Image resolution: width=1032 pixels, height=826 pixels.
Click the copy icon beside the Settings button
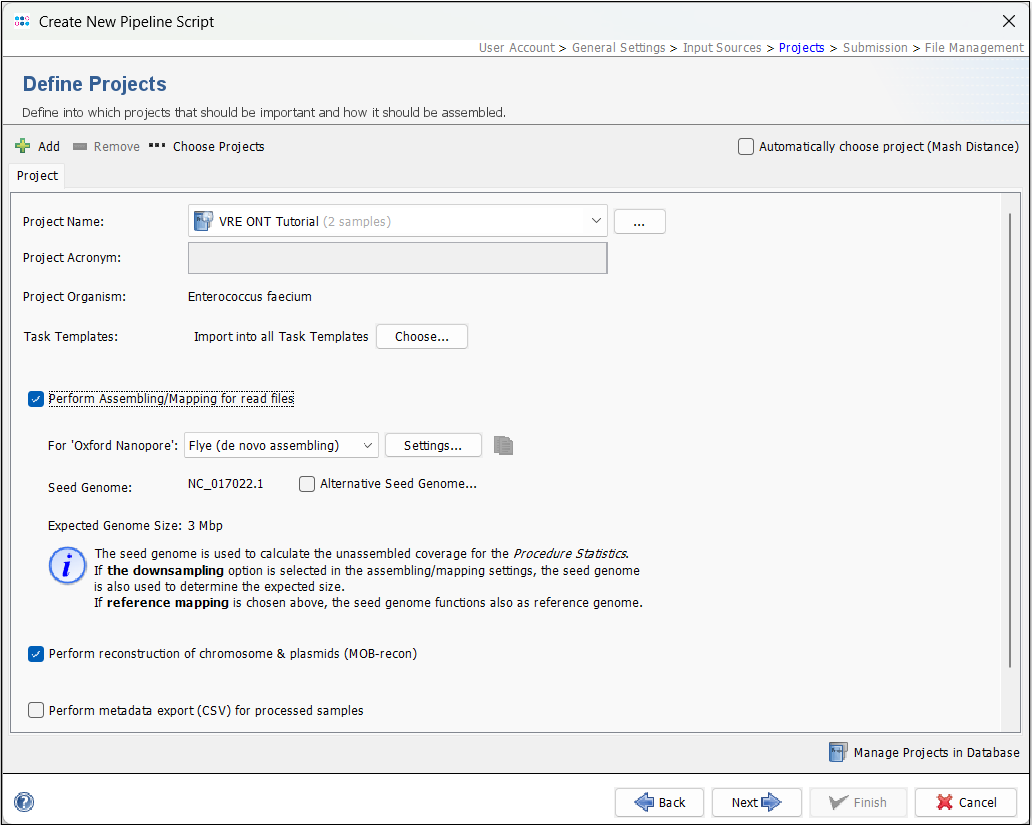(503, 445)
